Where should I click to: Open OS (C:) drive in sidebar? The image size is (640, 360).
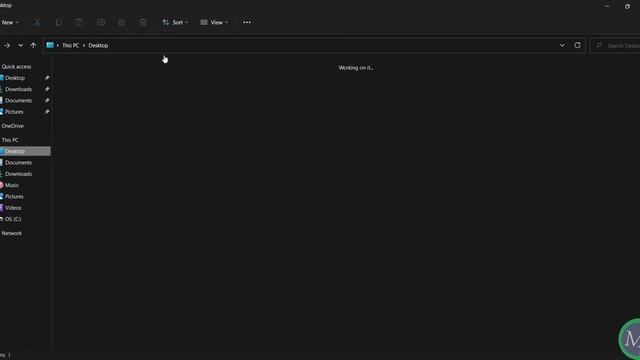coord(13,219)
